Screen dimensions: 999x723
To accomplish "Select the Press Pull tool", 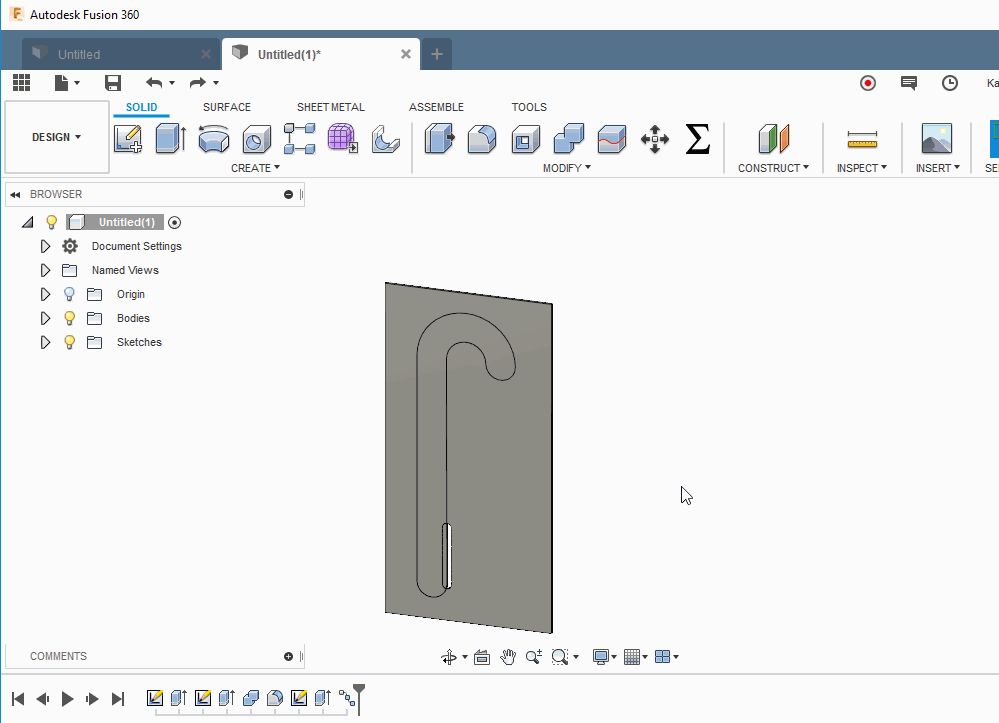I will (440, 139).
